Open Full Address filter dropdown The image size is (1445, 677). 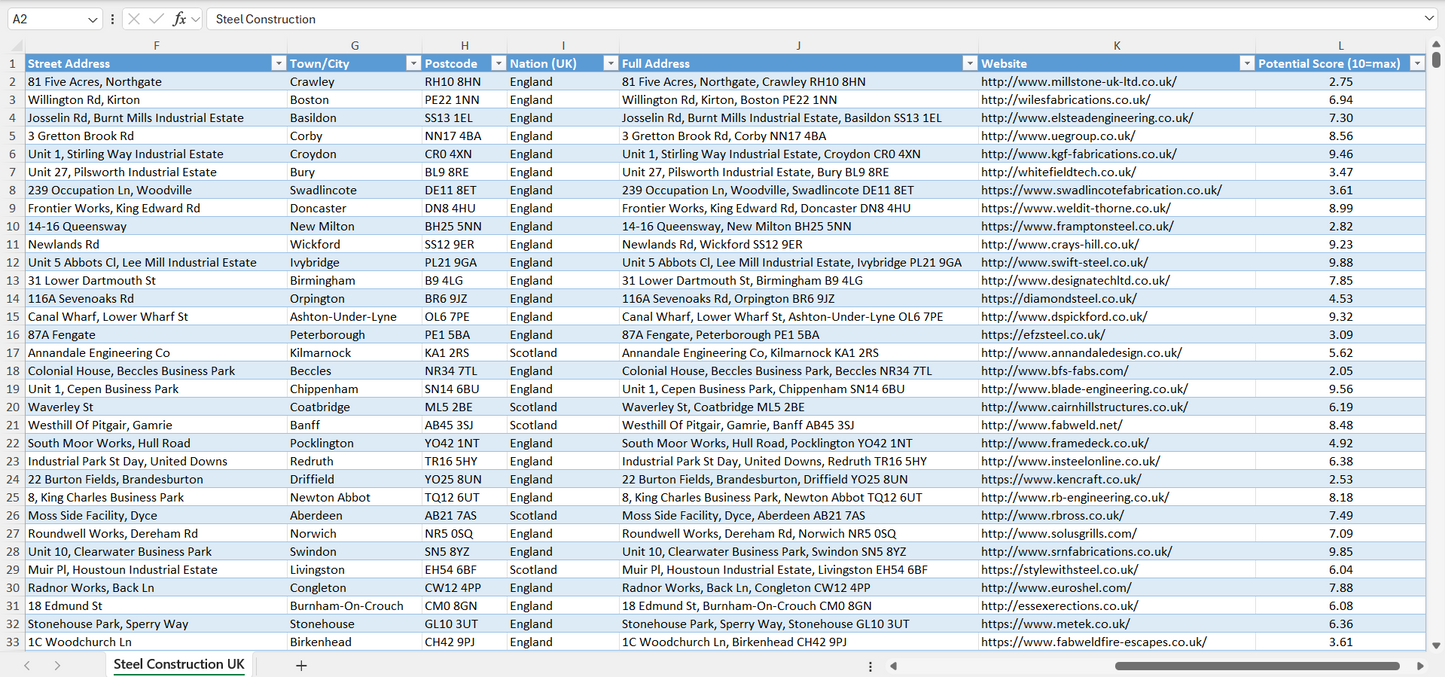pyautogui.click(x=969, y=63)
